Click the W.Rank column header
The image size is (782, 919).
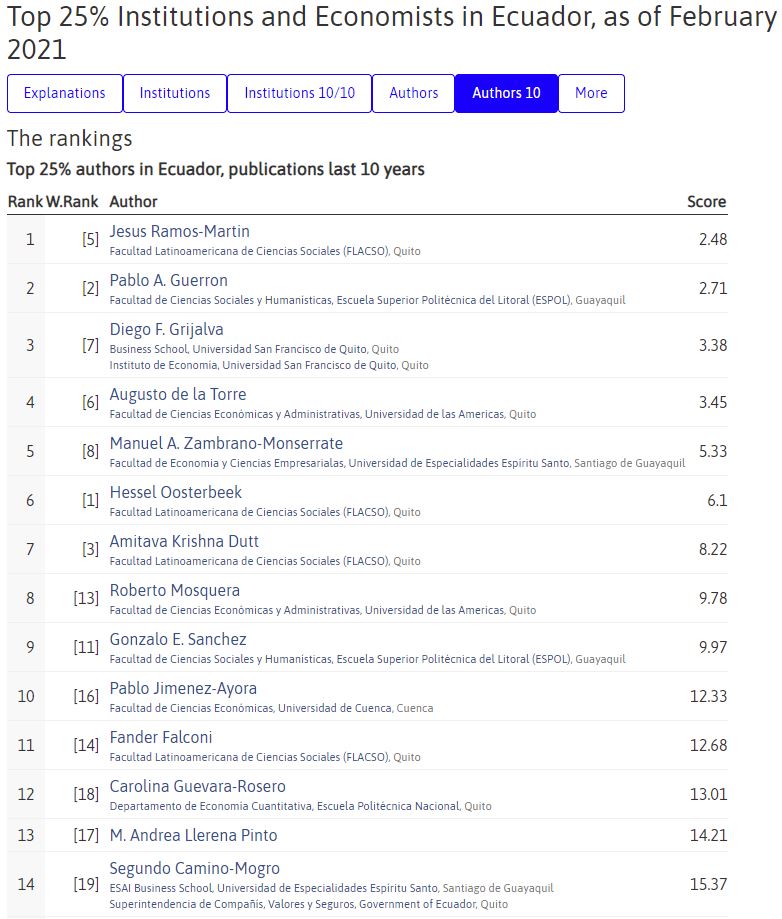pyautogui.click(x=72, y=202)
